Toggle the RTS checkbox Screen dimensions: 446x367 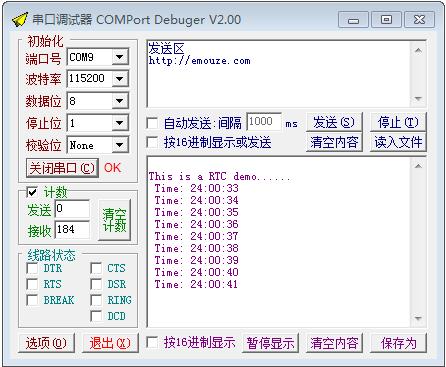pyautogui.click(x=32, y=284)
